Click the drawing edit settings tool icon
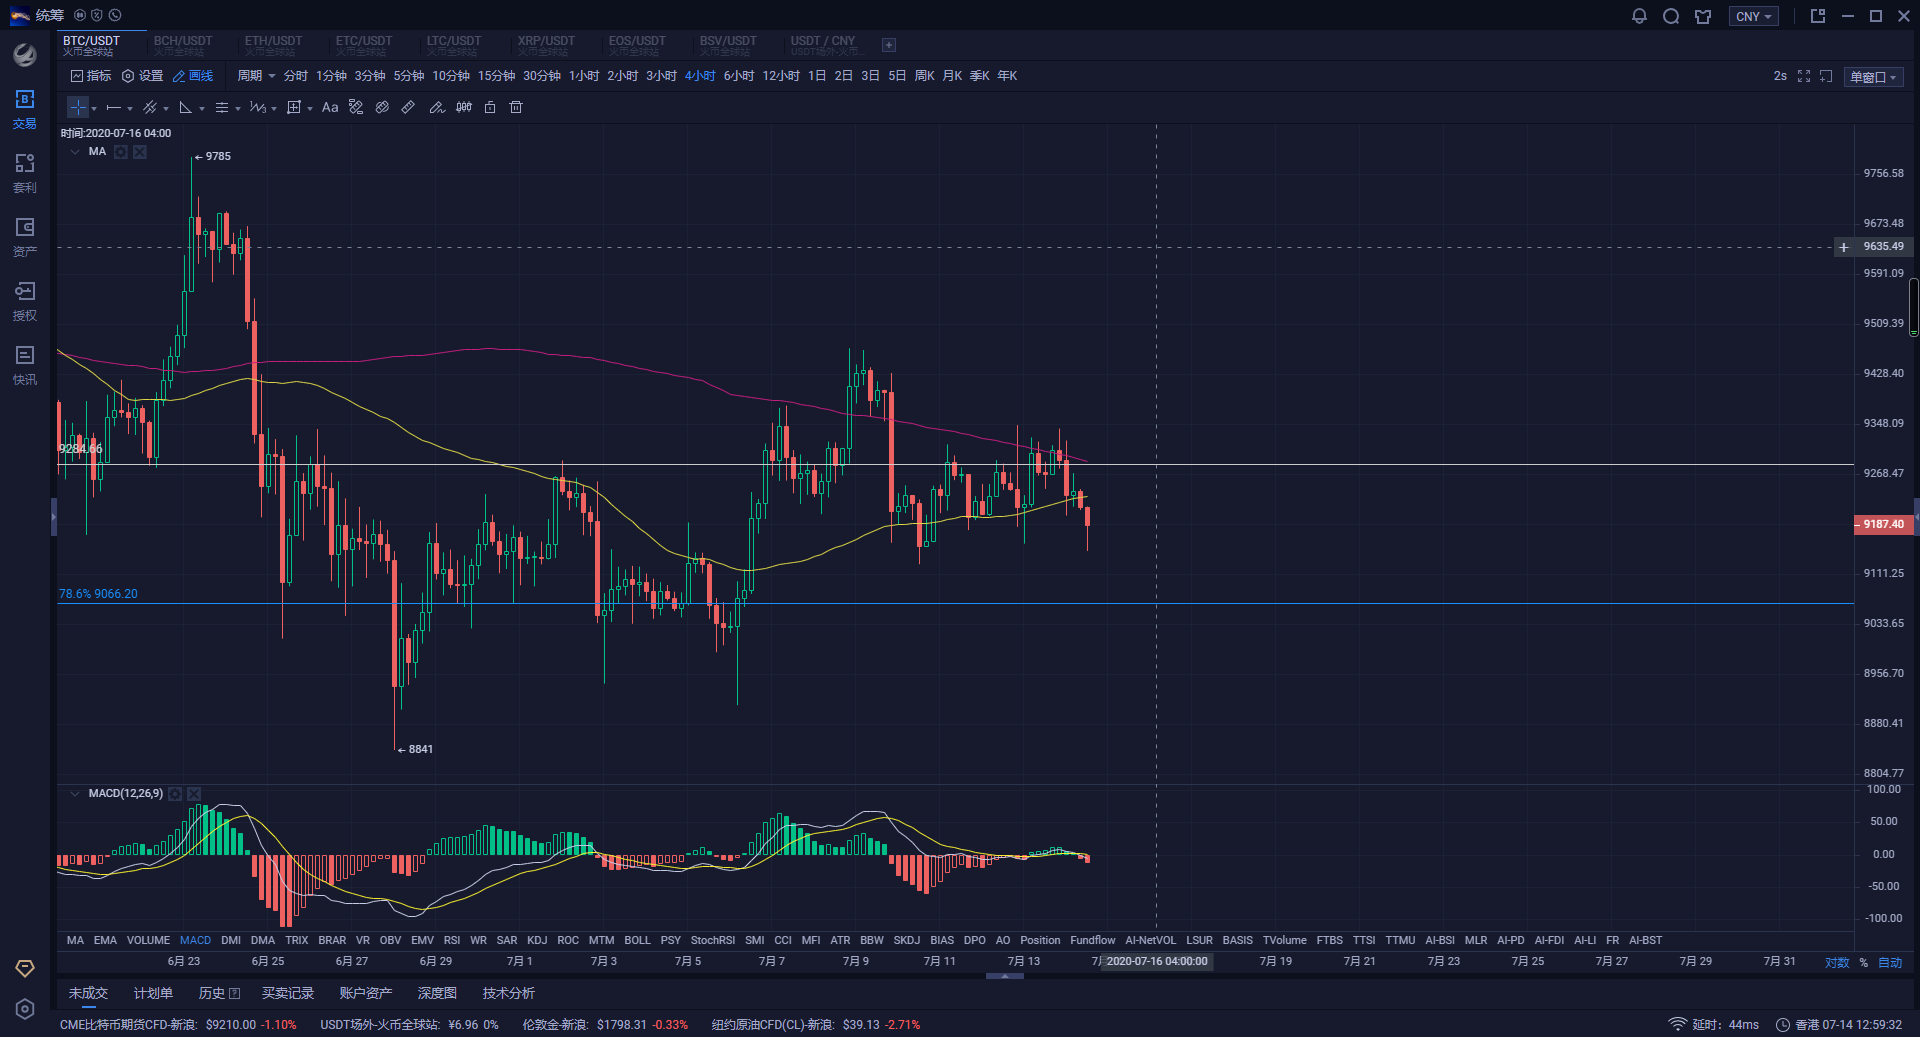The image size is (1920, 1037). [x=356, y=107]
